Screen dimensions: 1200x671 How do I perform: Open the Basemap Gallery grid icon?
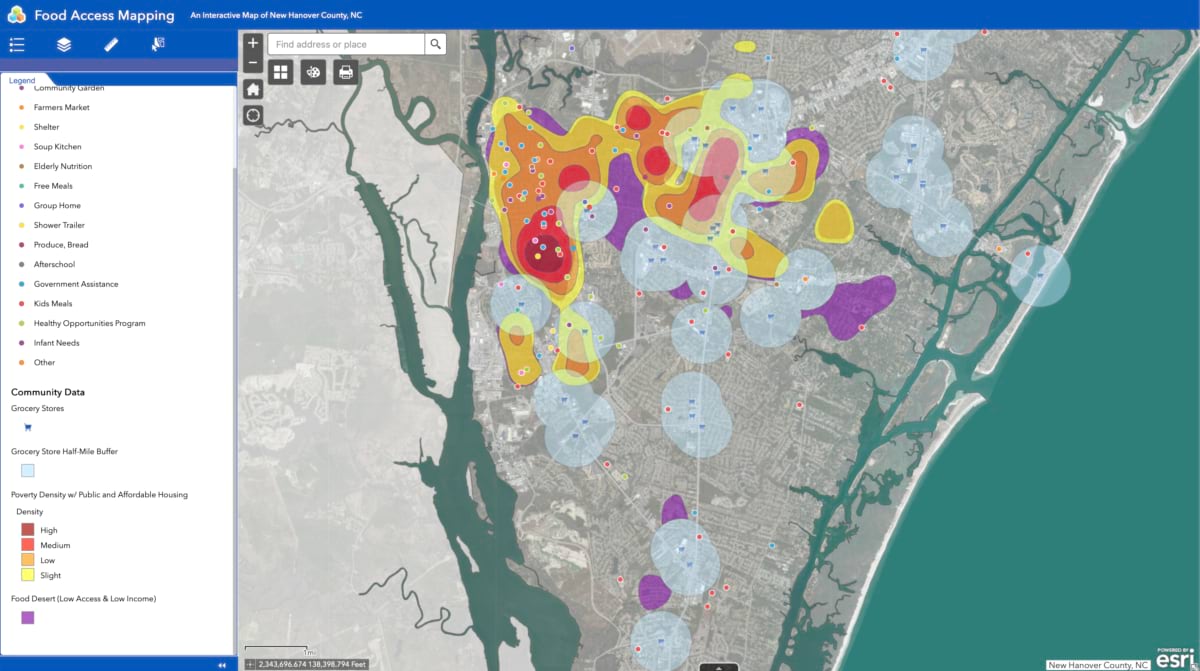click(x=281, y=72)
